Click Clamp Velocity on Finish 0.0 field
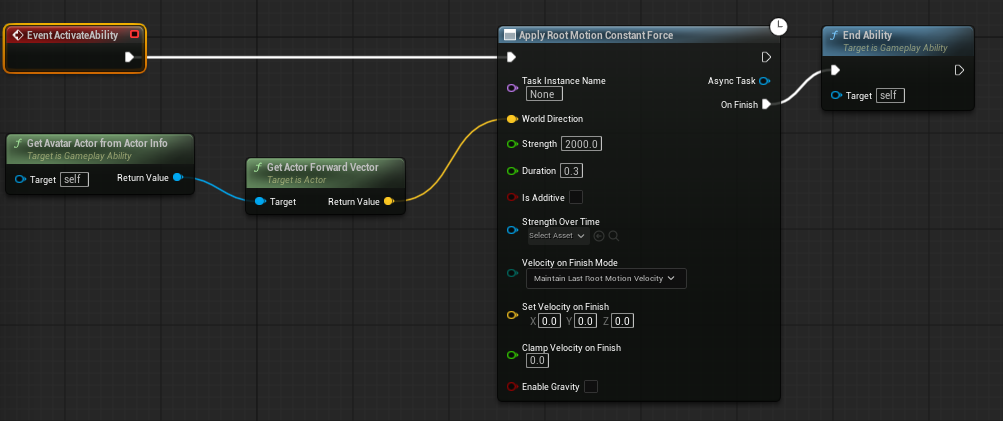1003x421 pixels. pos(537,361)
